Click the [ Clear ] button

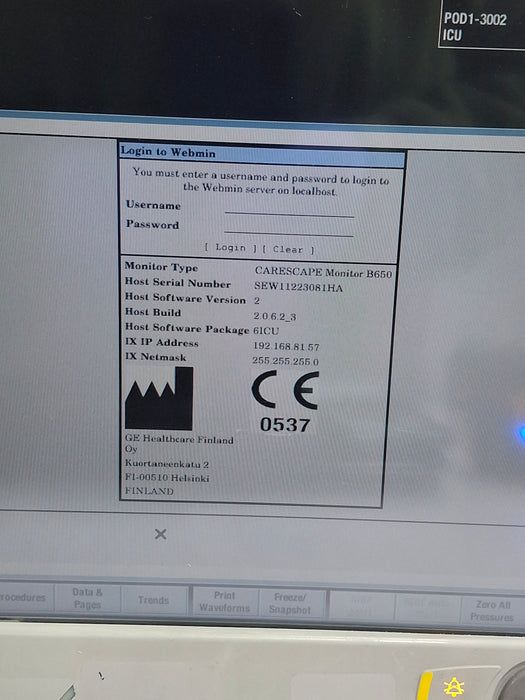pyautogui.click(x=288, y=250)
